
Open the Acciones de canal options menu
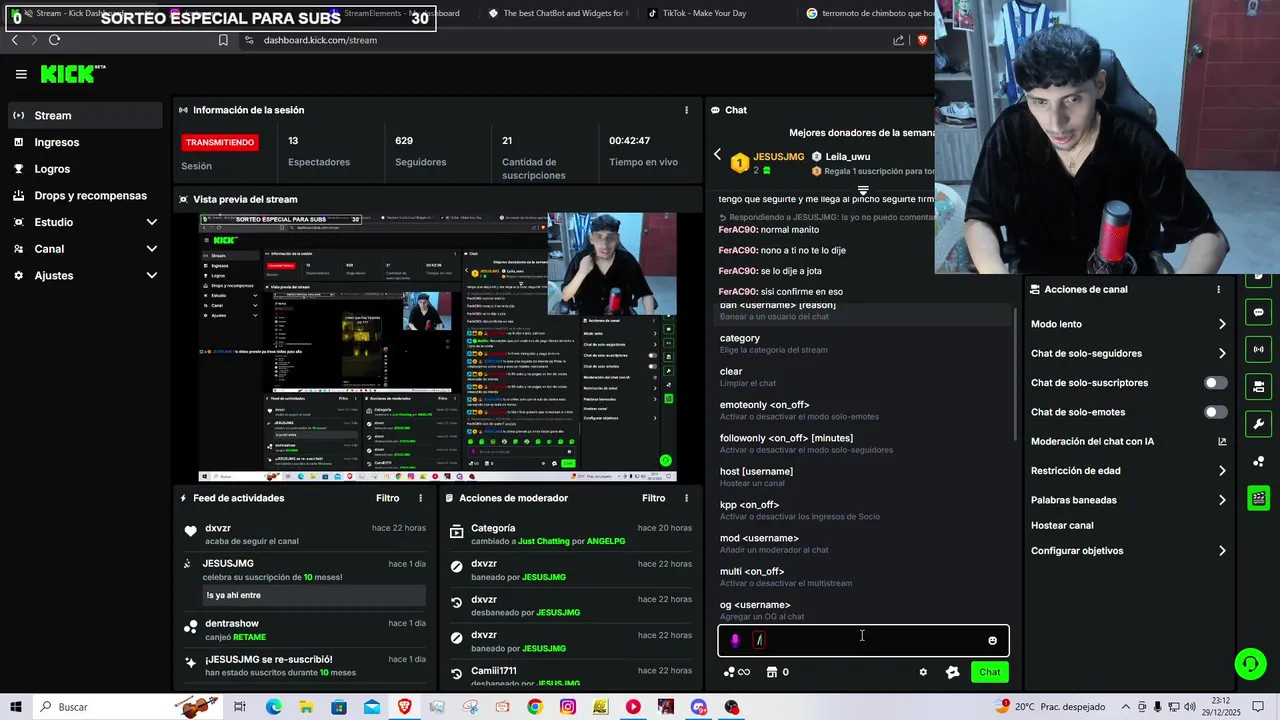pyautogui.click(x=1218, y=290)
